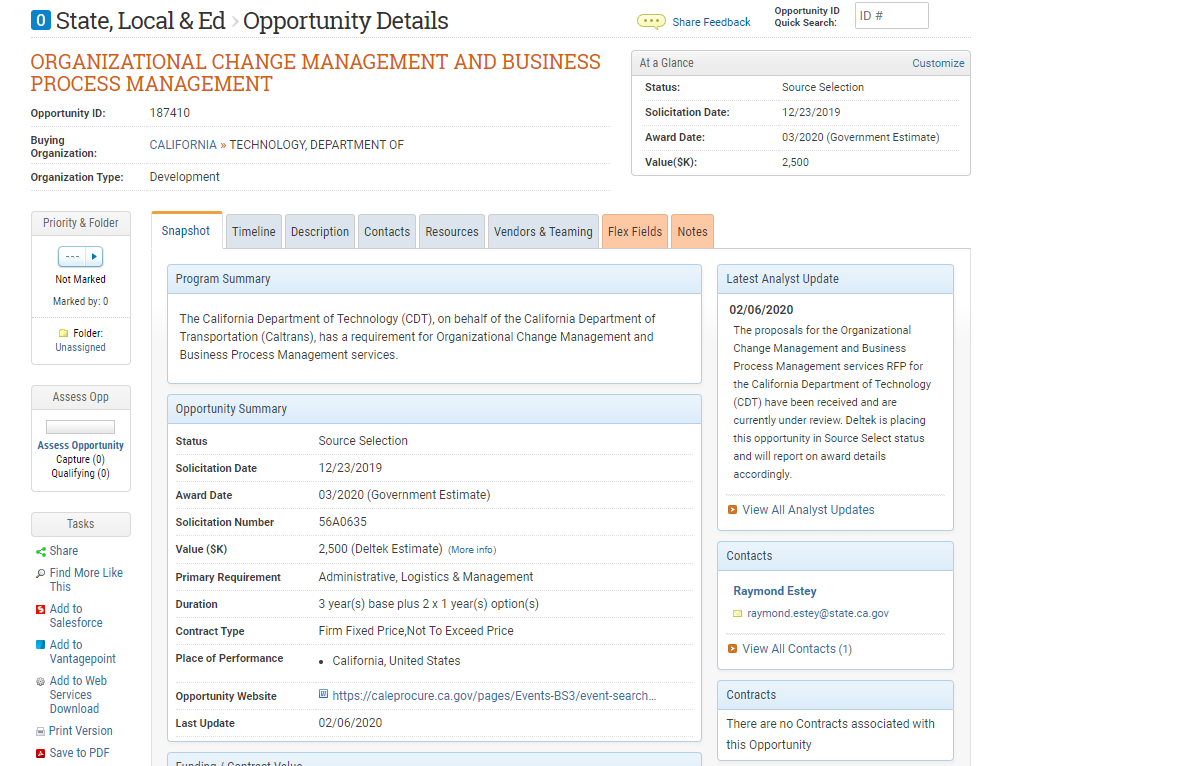This screenshot has width=1179, height=766.
Task: Click the Opportunity ID quick search field
Action: [x=891, y=16]
